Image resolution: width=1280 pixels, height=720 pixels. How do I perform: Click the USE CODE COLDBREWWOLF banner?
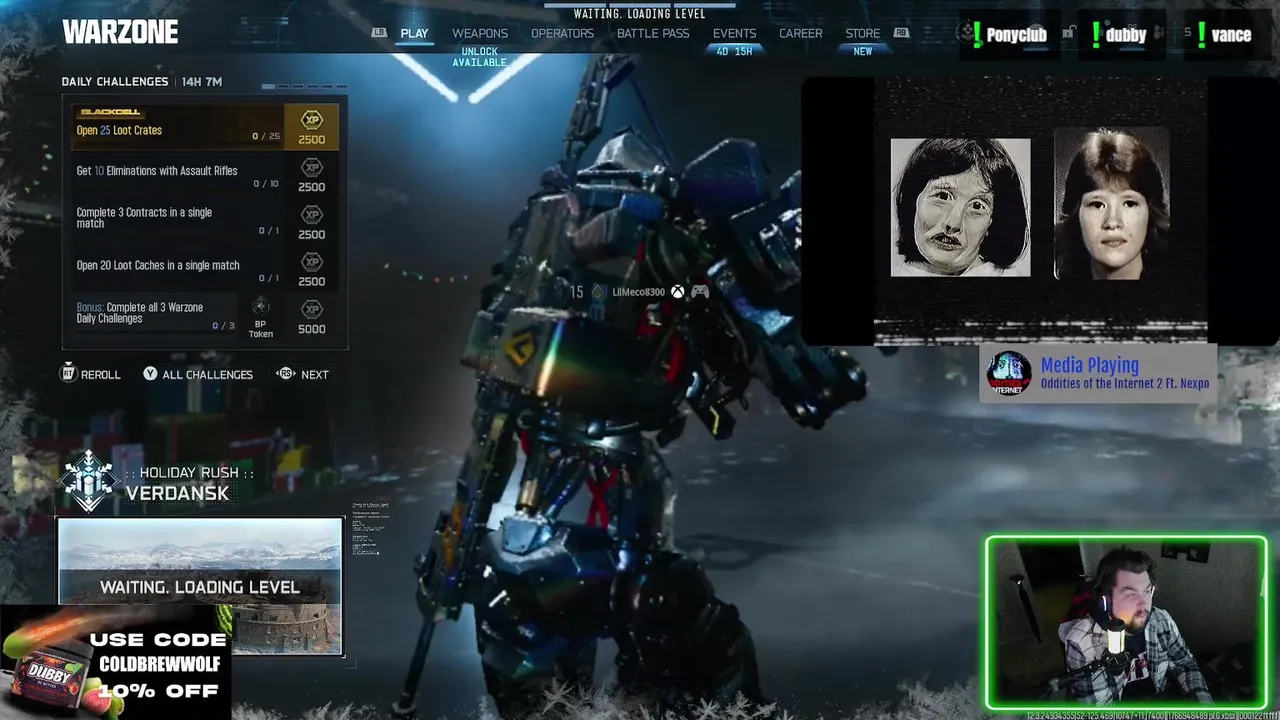click(x=158, y=664)
